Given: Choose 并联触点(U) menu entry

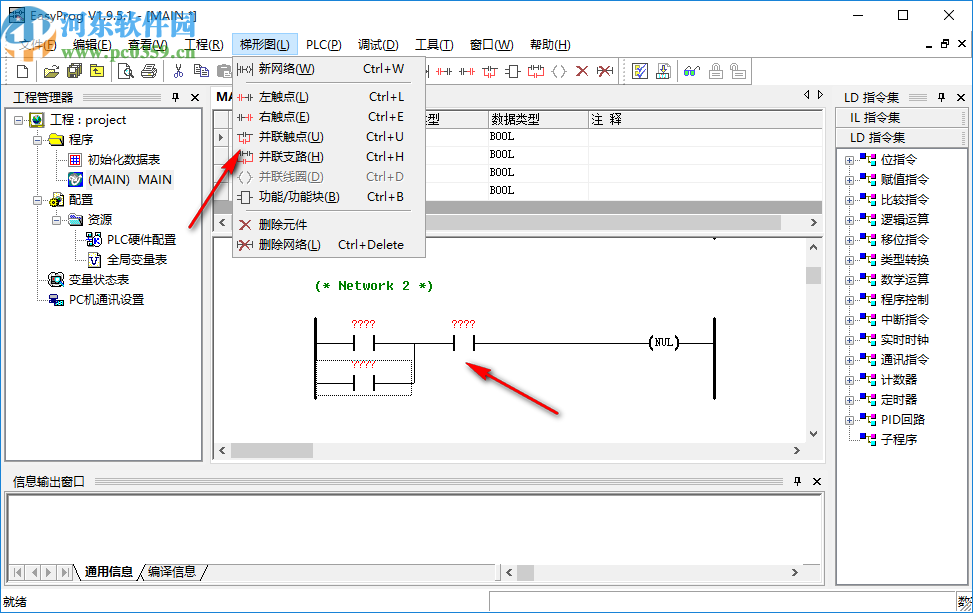Looking at the screenshot, I should (x=329, y=136).
